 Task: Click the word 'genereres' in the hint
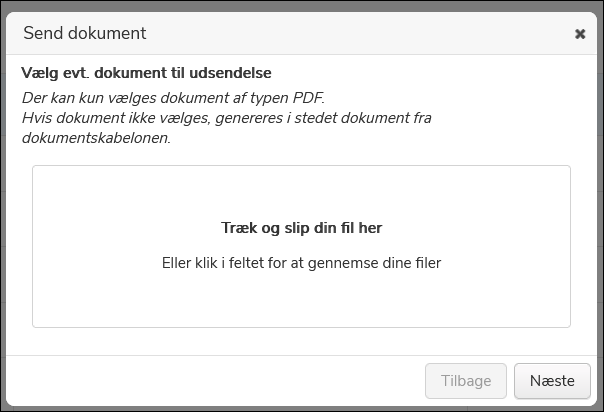tap(282, 118)
